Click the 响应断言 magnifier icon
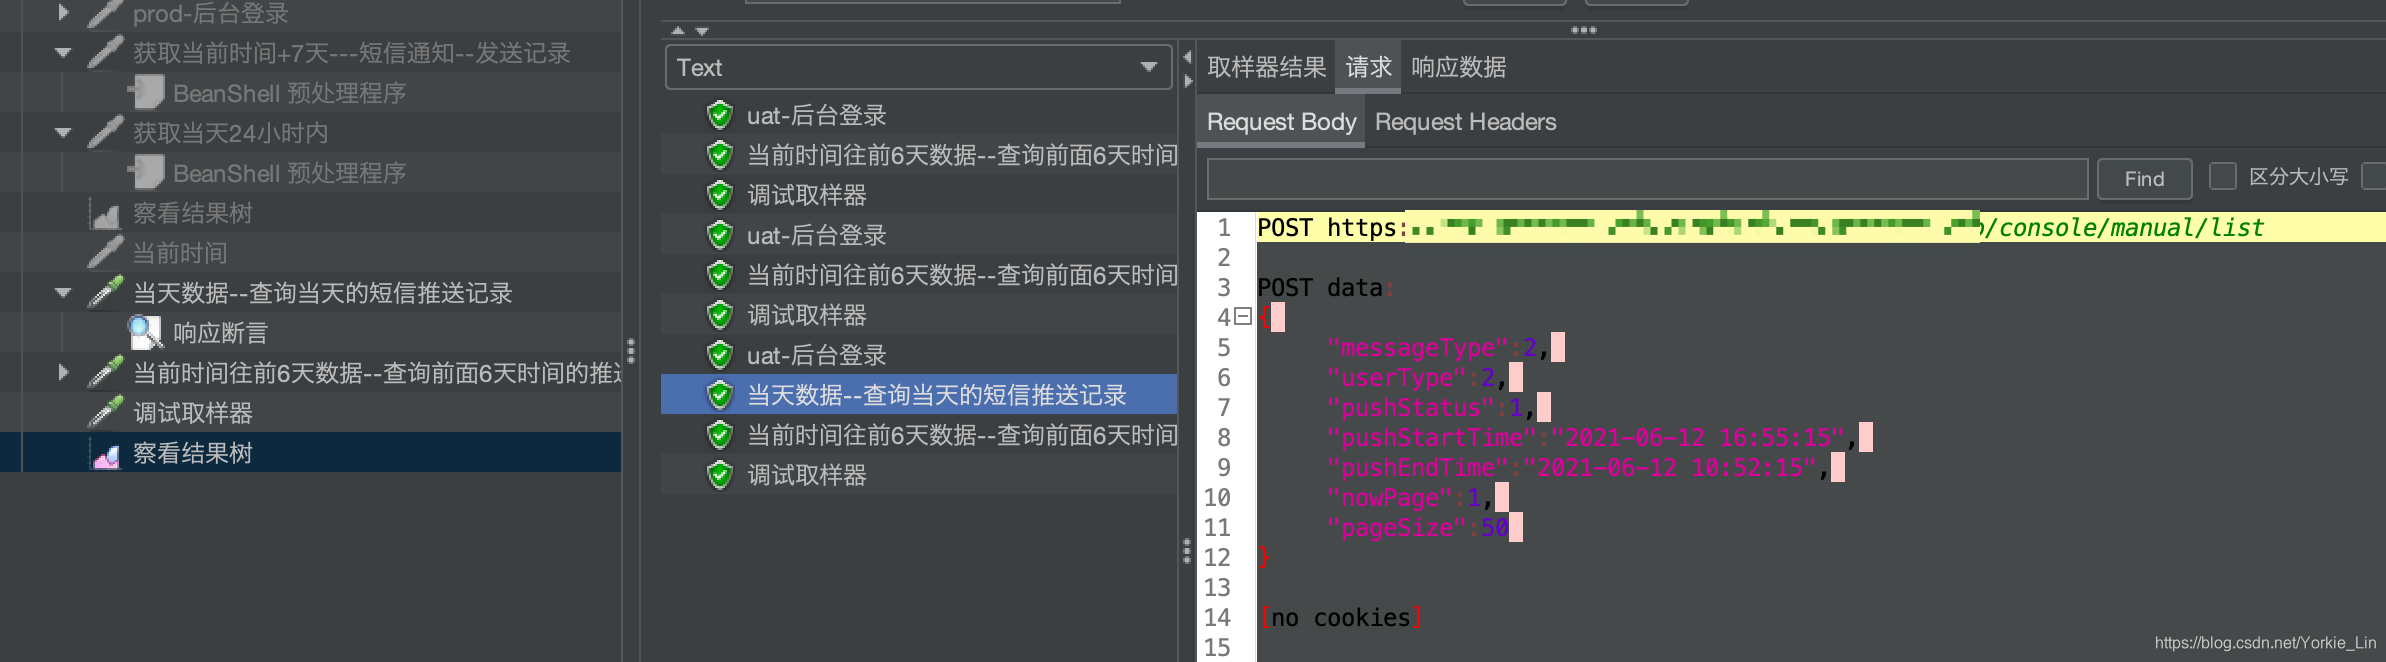 click(x=146, y=332)
